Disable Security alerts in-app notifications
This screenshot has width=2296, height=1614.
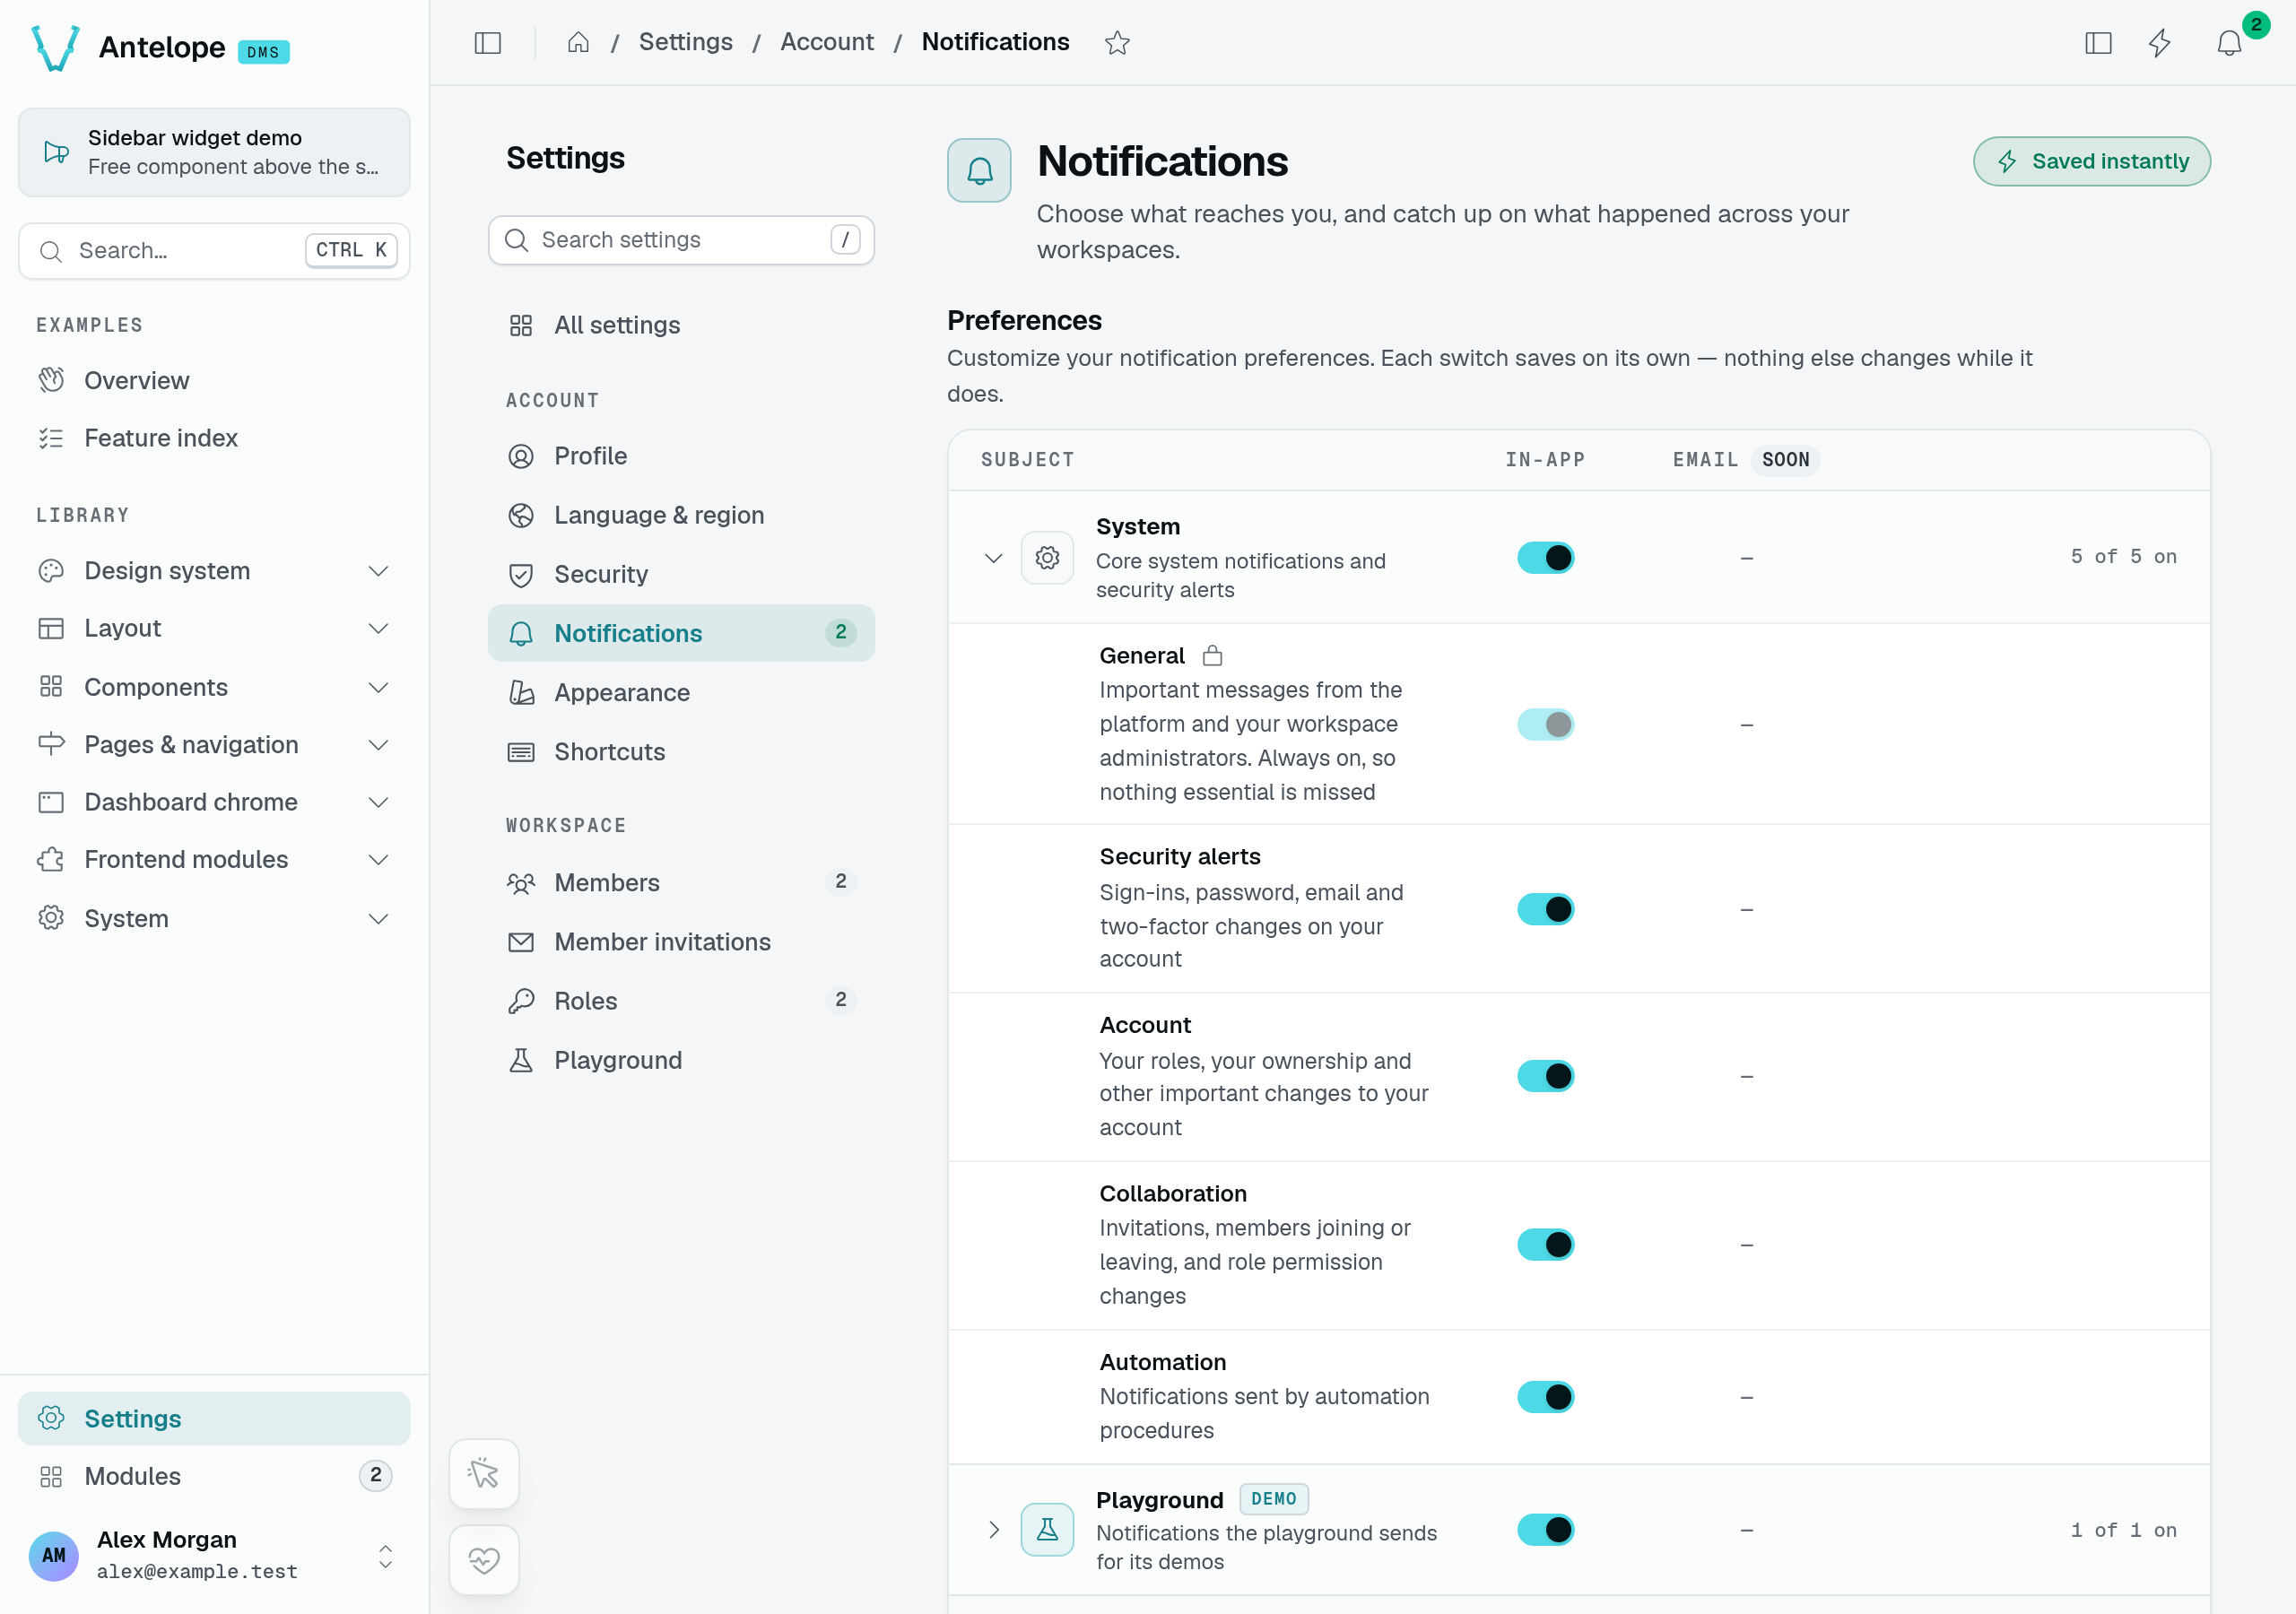tap(1545, 908)
